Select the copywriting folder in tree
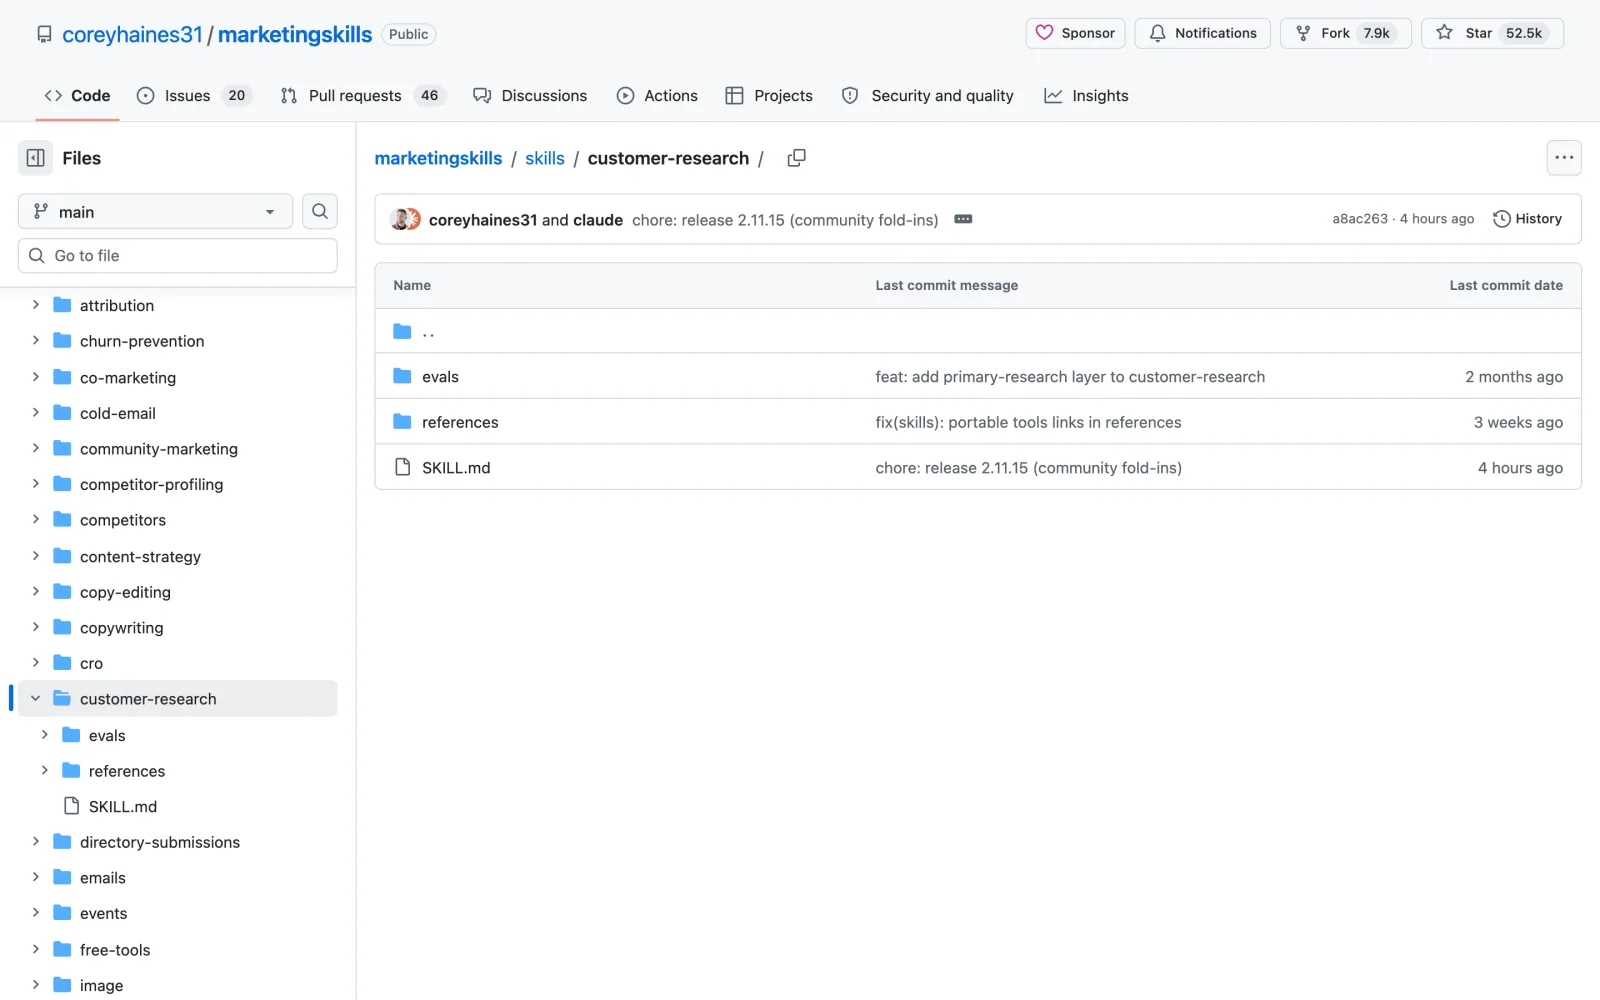This screenshot has height=1000, width=1600. pos(121,627)
